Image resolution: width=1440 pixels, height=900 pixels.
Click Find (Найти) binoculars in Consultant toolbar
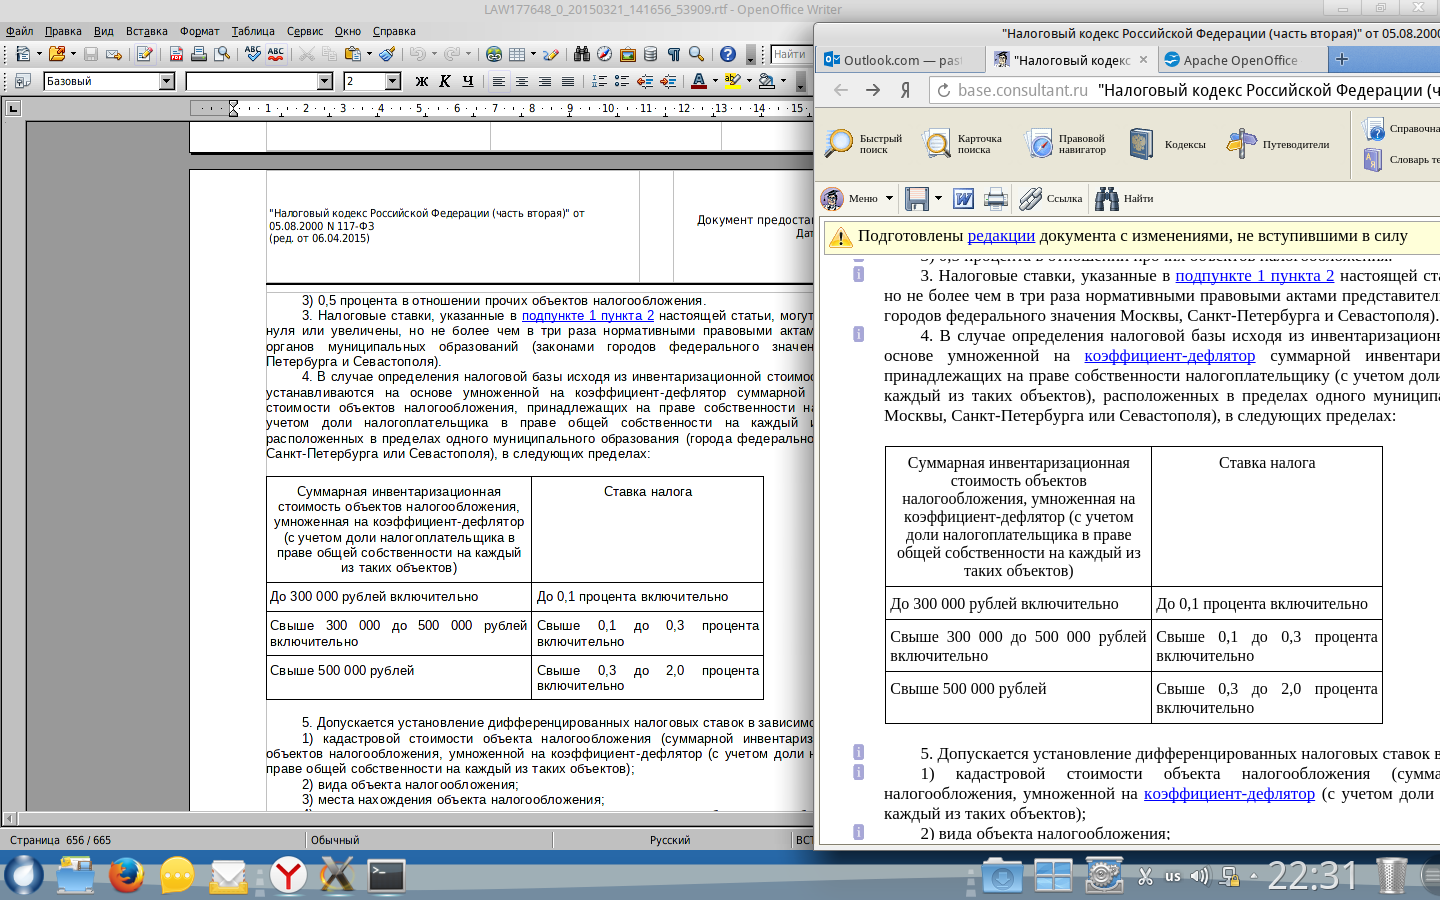(x=1124, y=199)
